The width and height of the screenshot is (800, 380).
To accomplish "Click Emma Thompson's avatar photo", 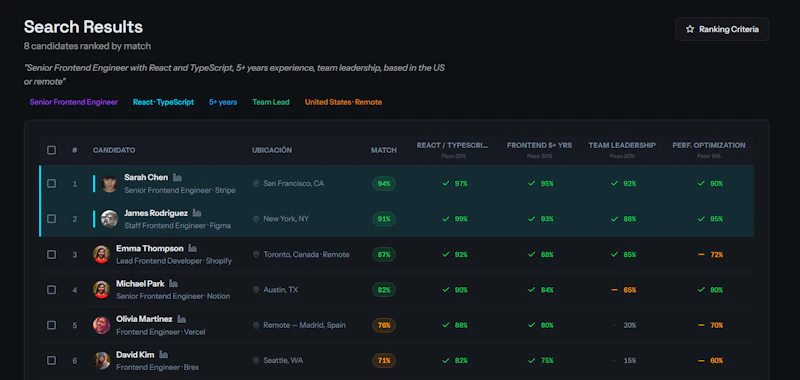I will click(101, 254).
